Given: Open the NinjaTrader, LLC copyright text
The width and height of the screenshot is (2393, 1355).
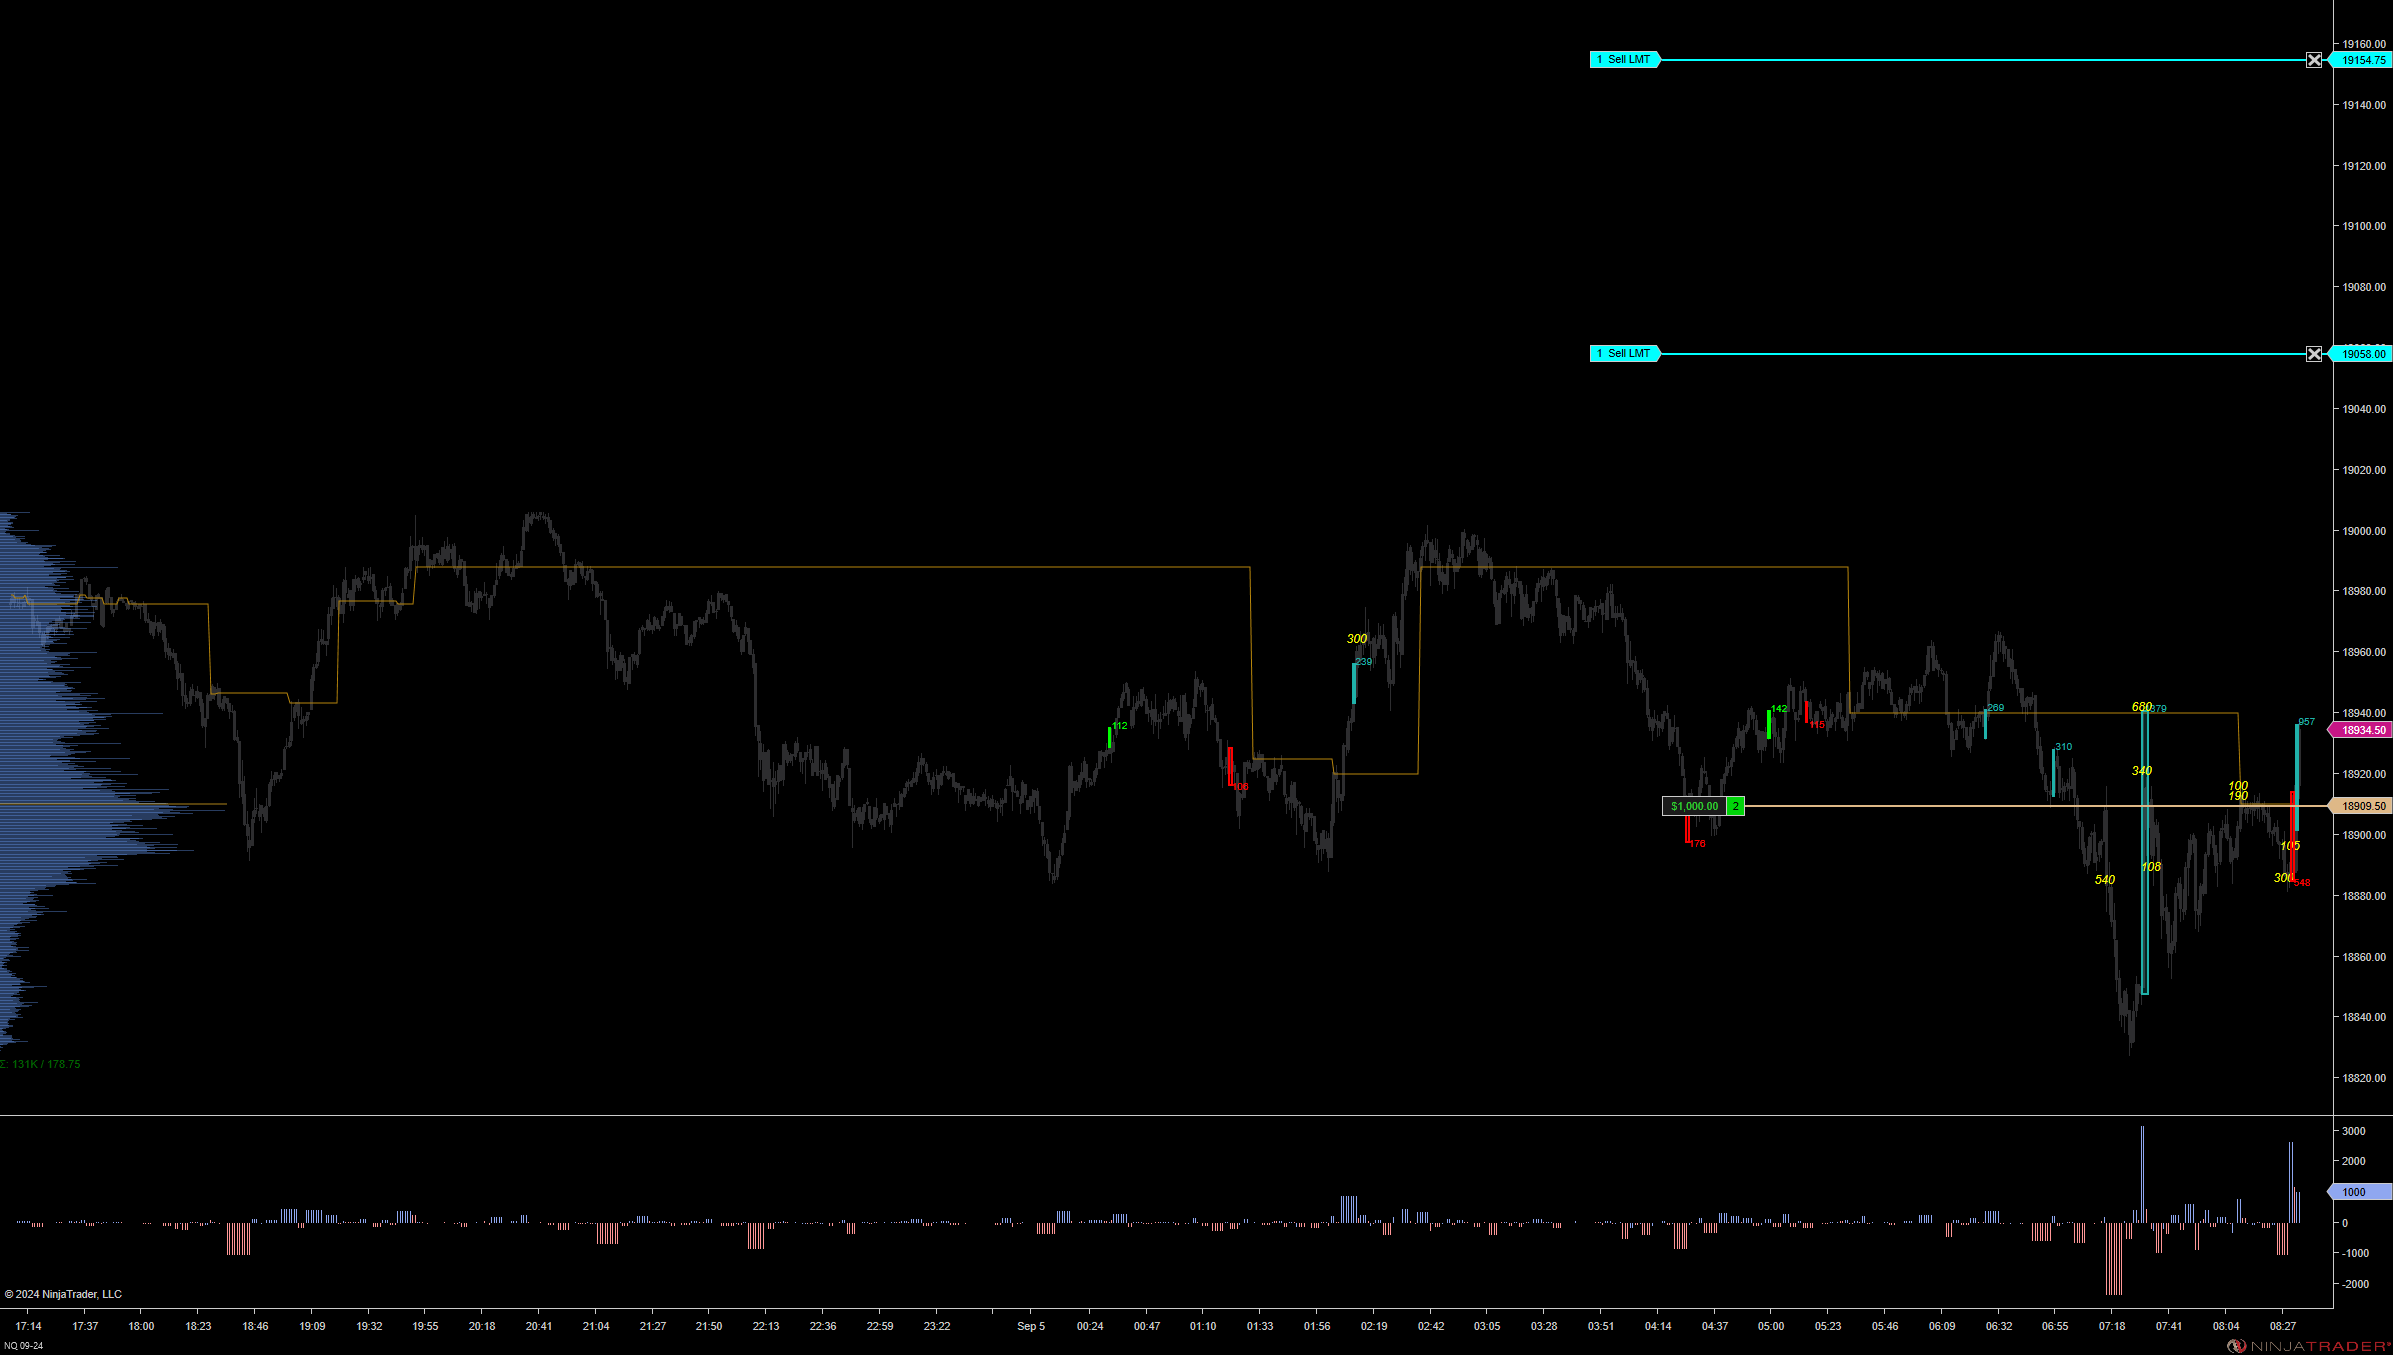Looking at the screenshot, I should coord(63,1294).
